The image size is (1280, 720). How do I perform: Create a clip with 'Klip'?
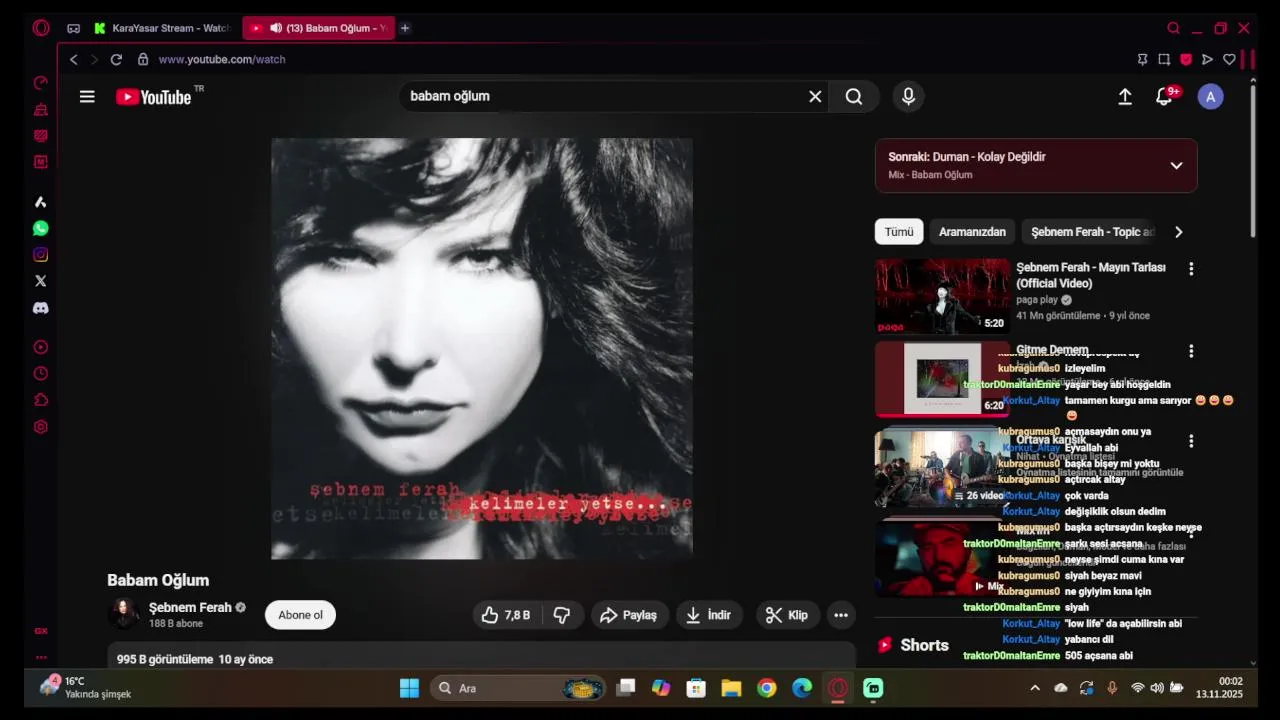787,615
